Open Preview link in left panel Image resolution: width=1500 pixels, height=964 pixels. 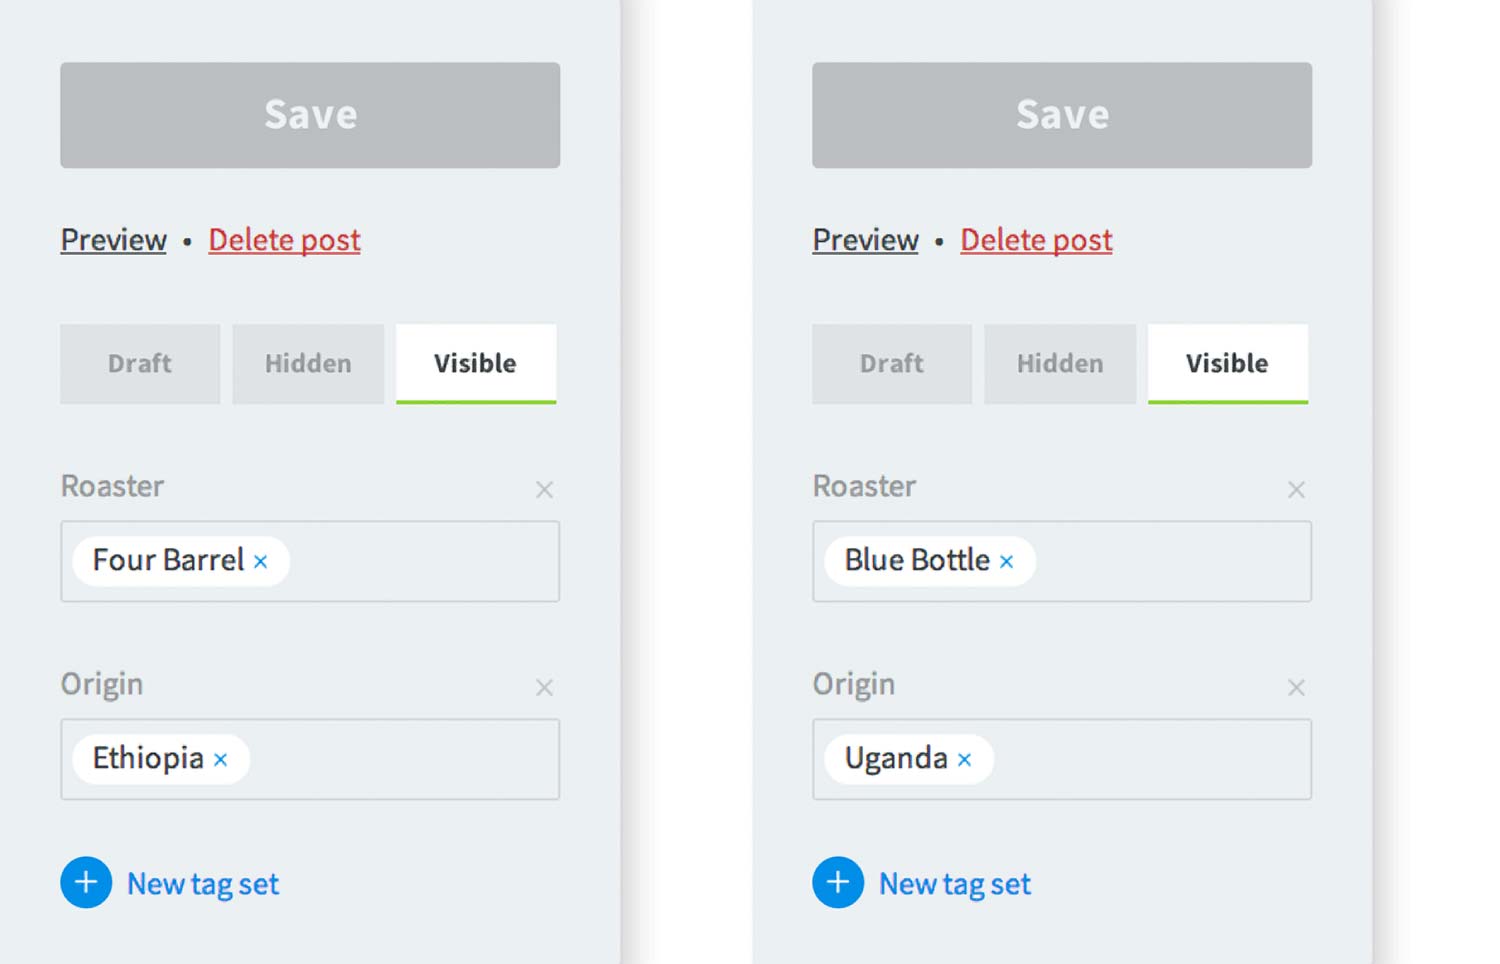pyautogui.click(x=114, y=240)
